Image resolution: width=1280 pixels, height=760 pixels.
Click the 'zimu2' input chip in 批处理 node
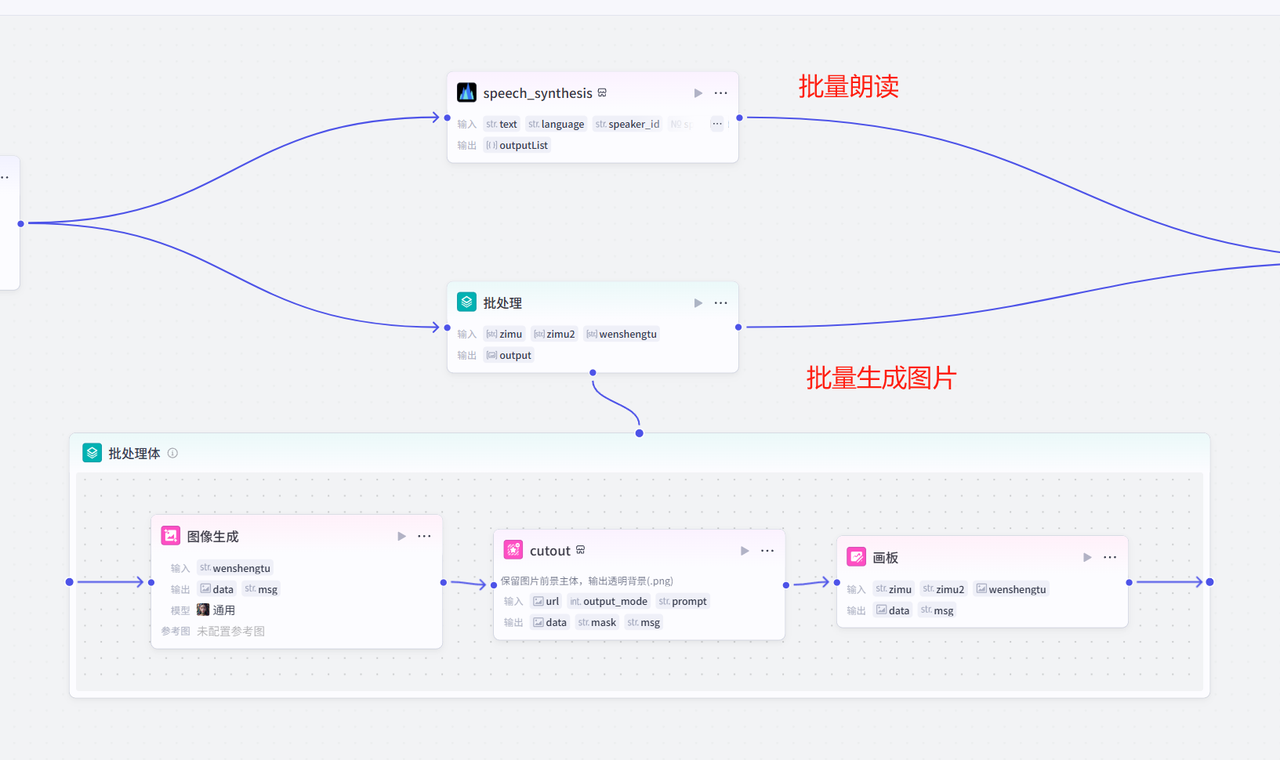tap(555, 334)
